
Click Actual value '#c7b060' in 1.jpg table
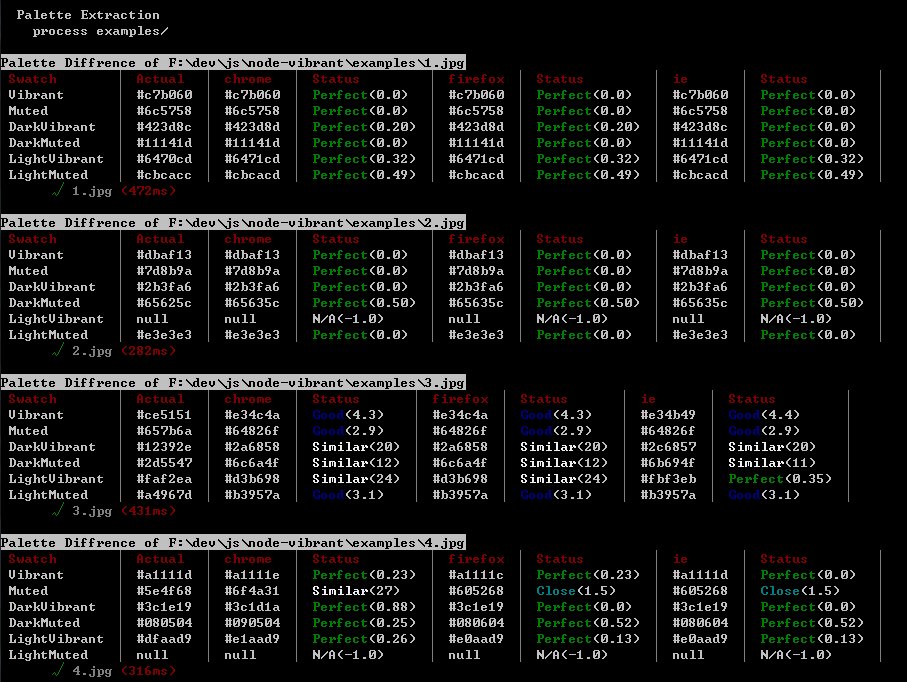[164, 95]
